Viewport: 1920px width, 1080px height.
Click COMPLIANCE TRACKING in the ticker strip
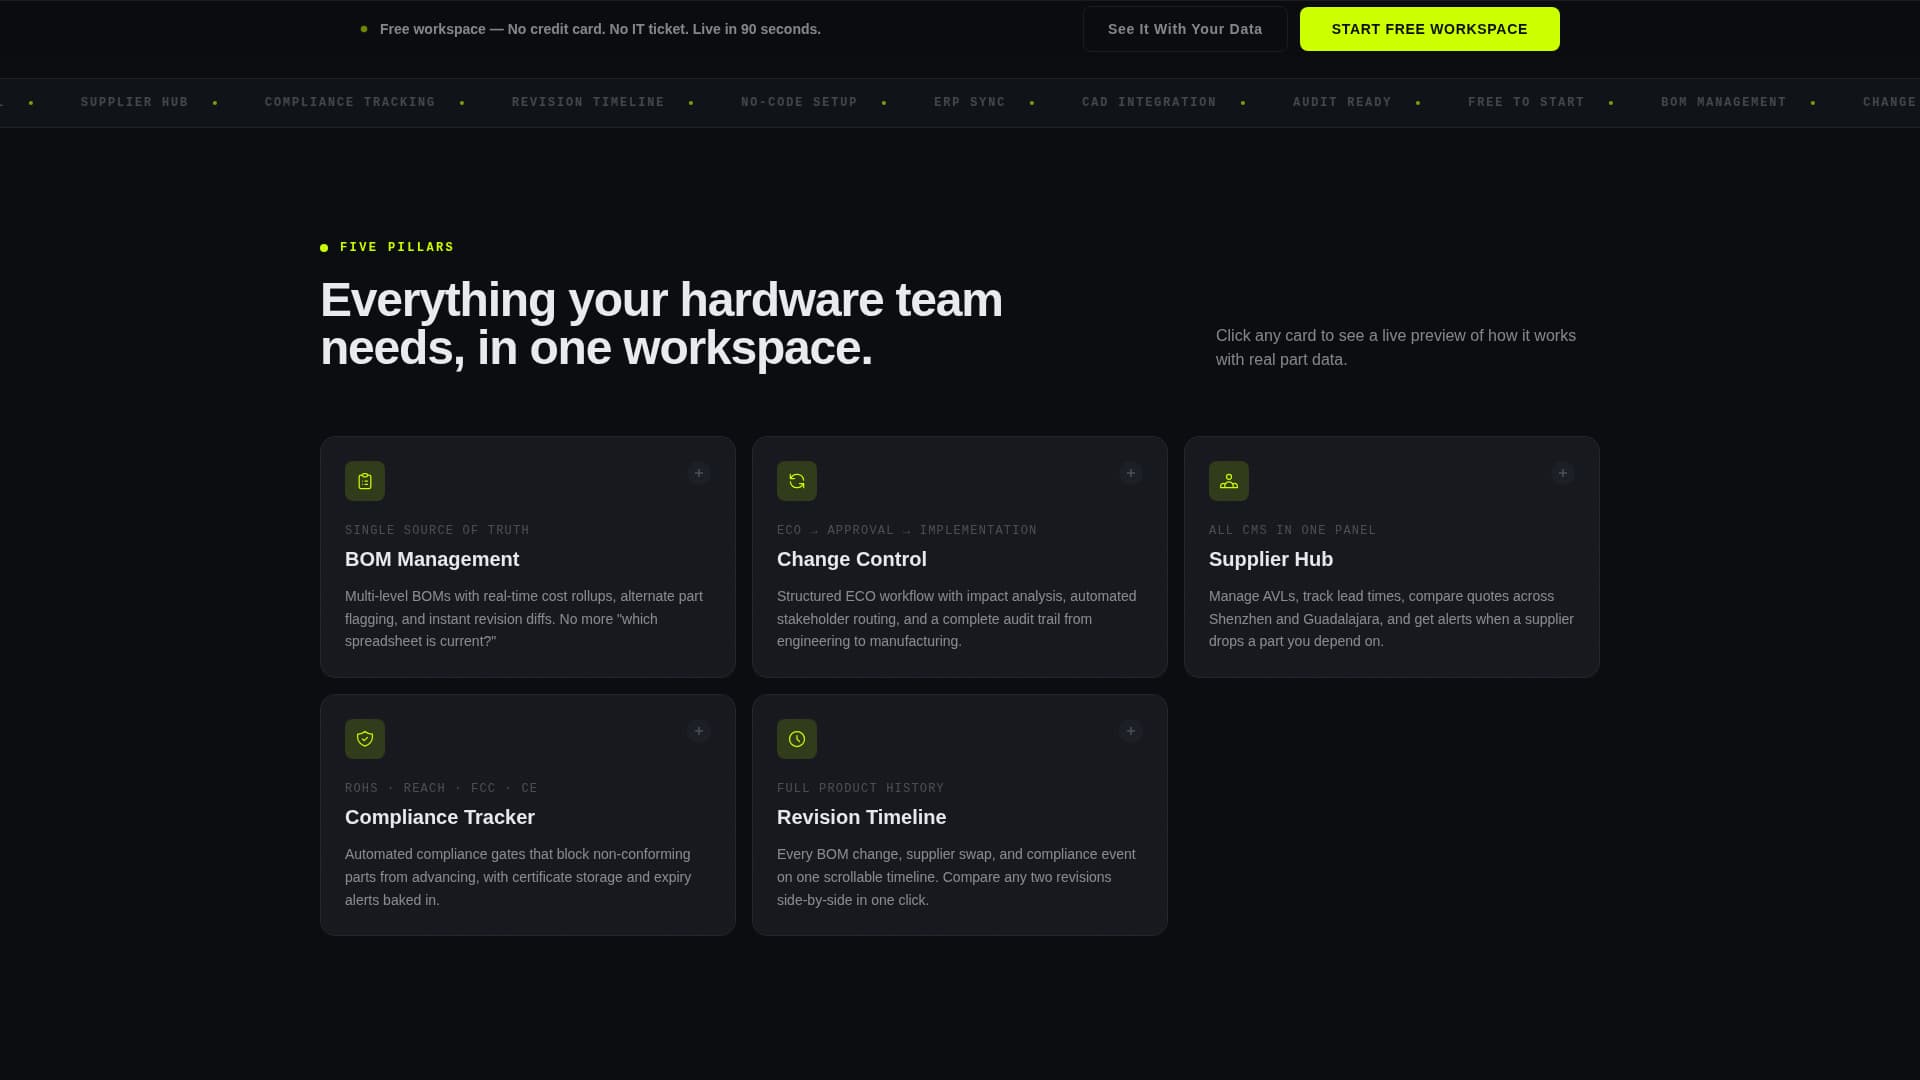(350, 102)
